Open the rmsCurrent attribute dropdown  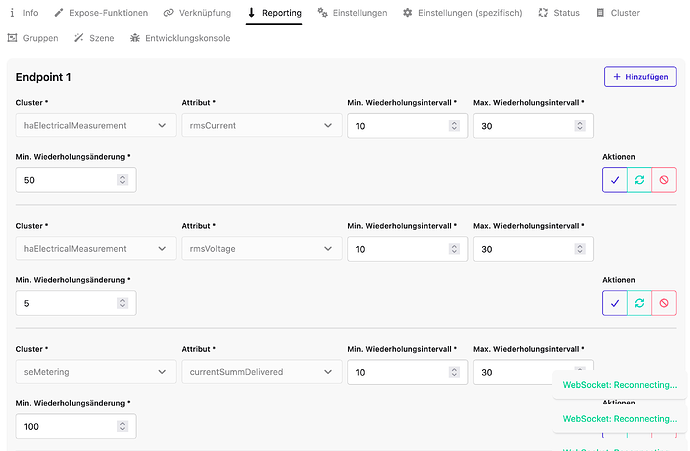tap(262, 125)
